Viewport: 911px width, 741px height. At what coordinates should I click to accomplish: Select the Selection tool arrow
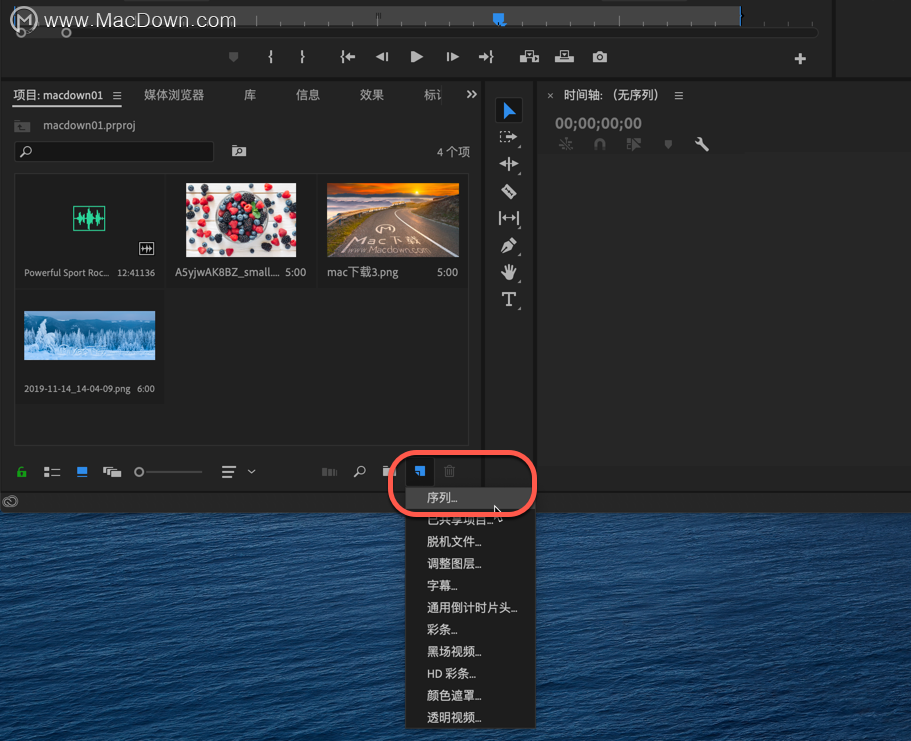click(509, 110)
